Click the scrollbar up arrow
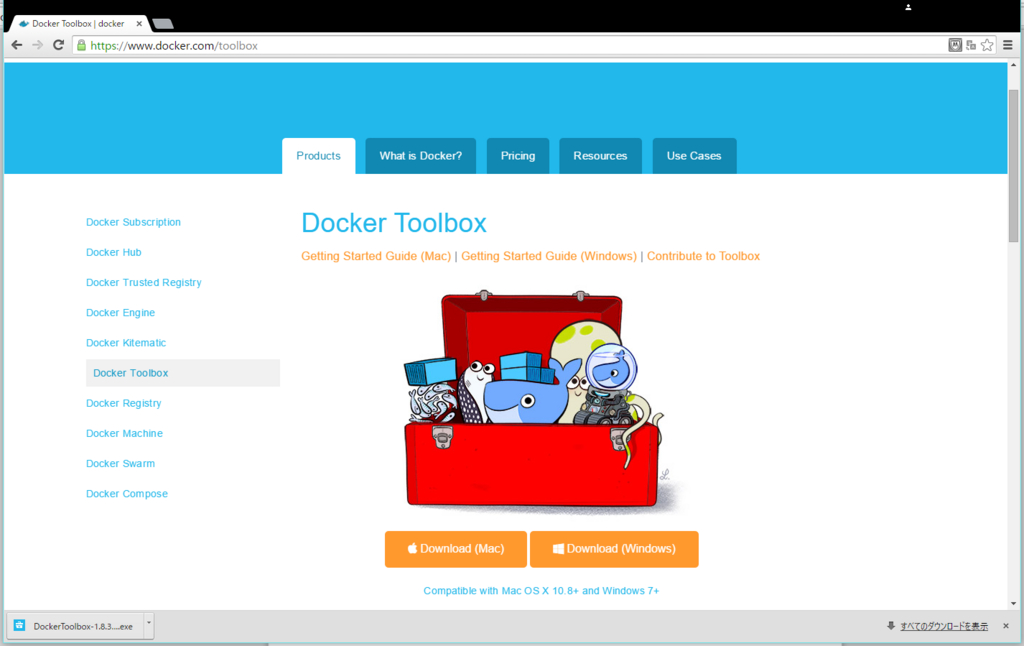Screen dimensions: 1024x646 [1013, 65]
